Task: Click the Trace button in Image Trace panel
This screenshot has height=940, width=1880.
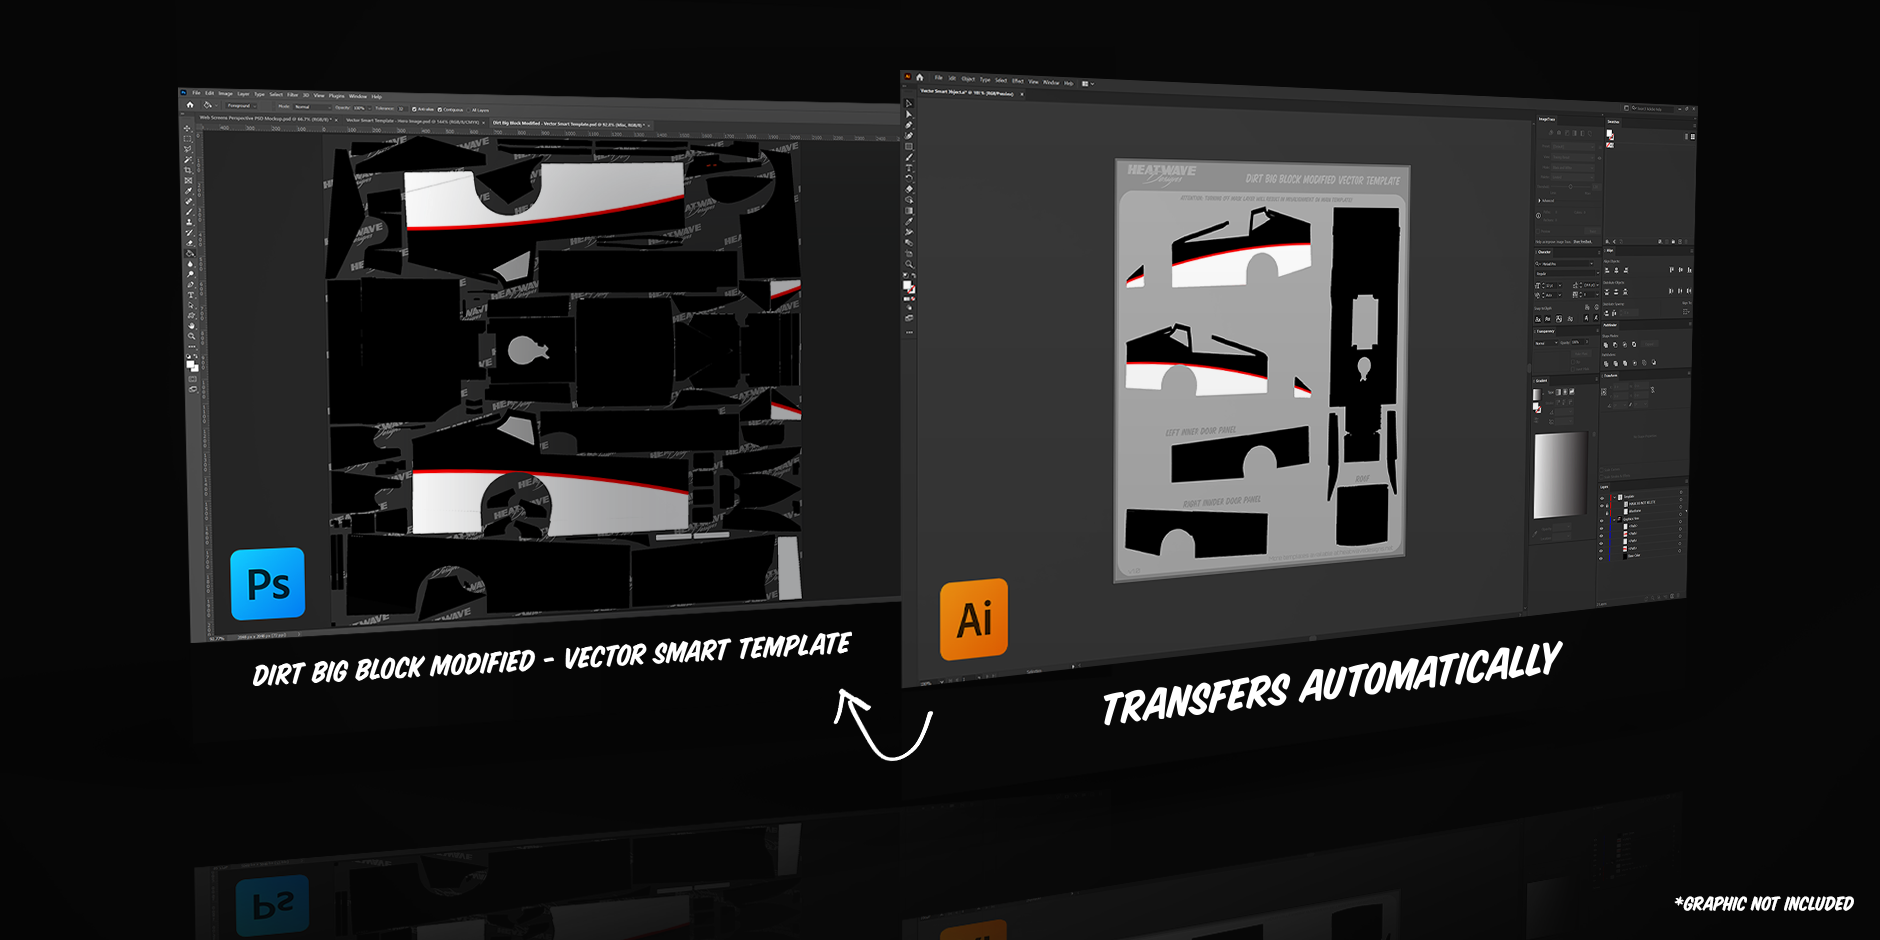Action: (1591, 230)
